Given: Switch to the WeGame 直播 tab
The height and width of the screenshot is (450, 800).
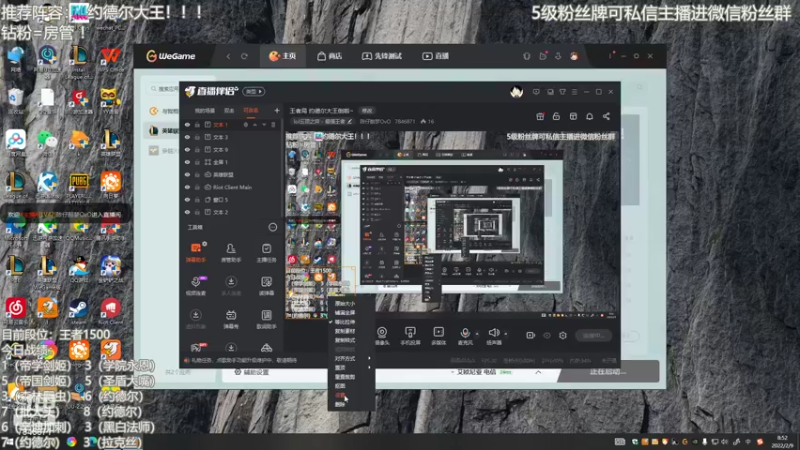Looking at the screenshot, I should (x=435, y=56).
